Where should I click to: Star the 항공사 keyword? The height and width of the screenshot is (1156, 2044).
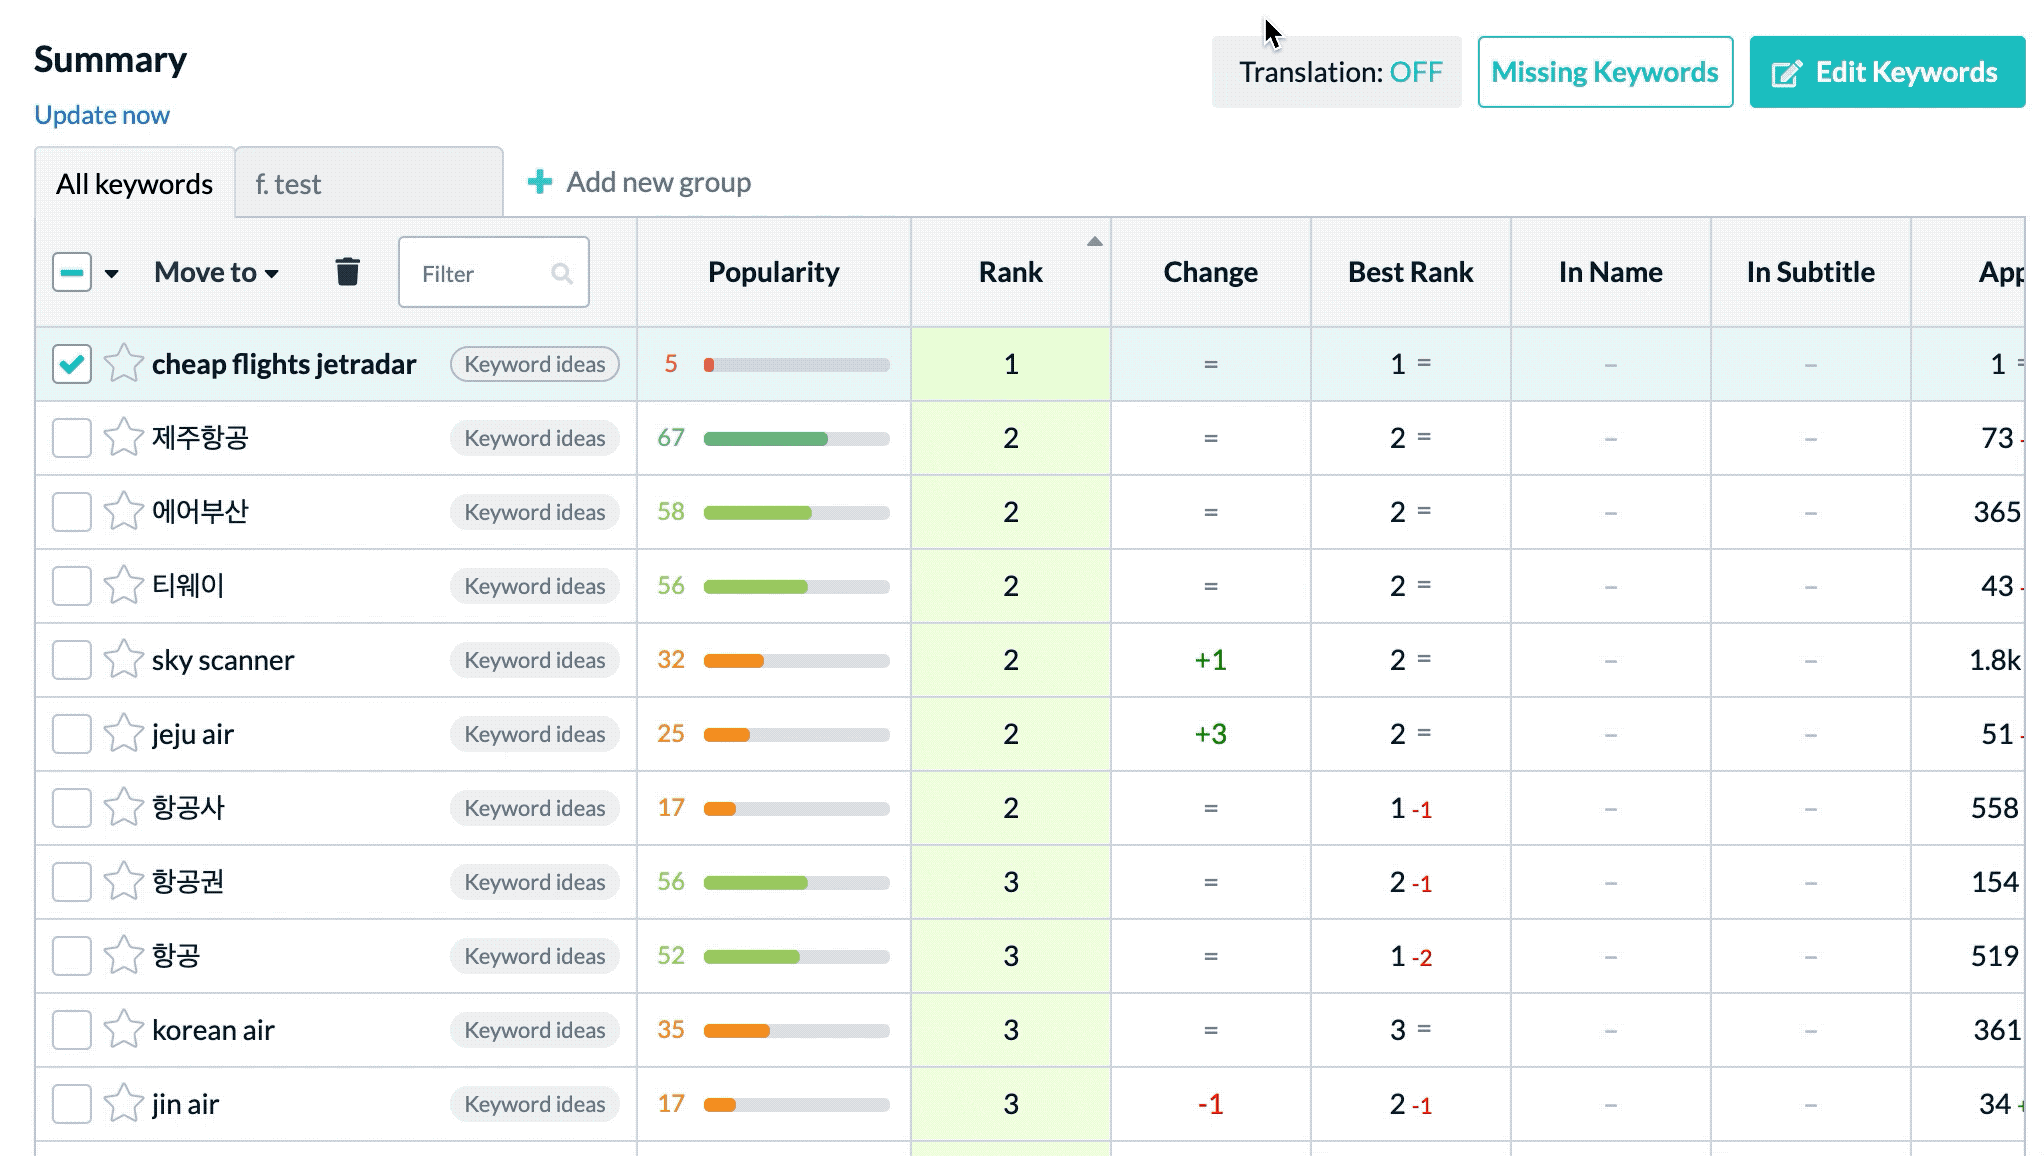pos(124,807)
